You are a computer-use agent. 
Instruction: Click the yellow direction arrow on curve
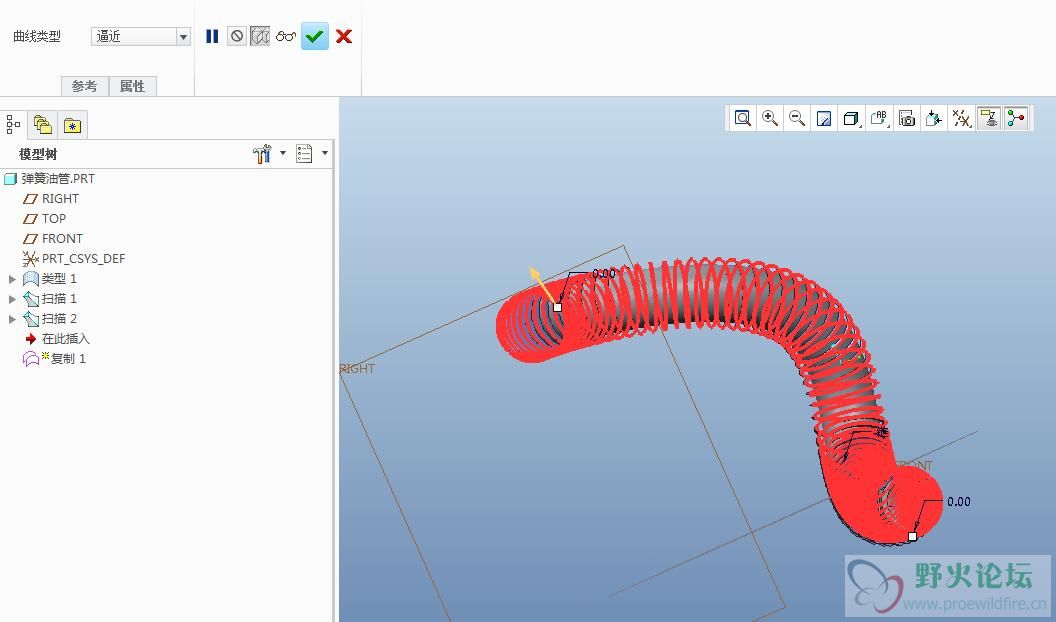[x=541, y=284]
